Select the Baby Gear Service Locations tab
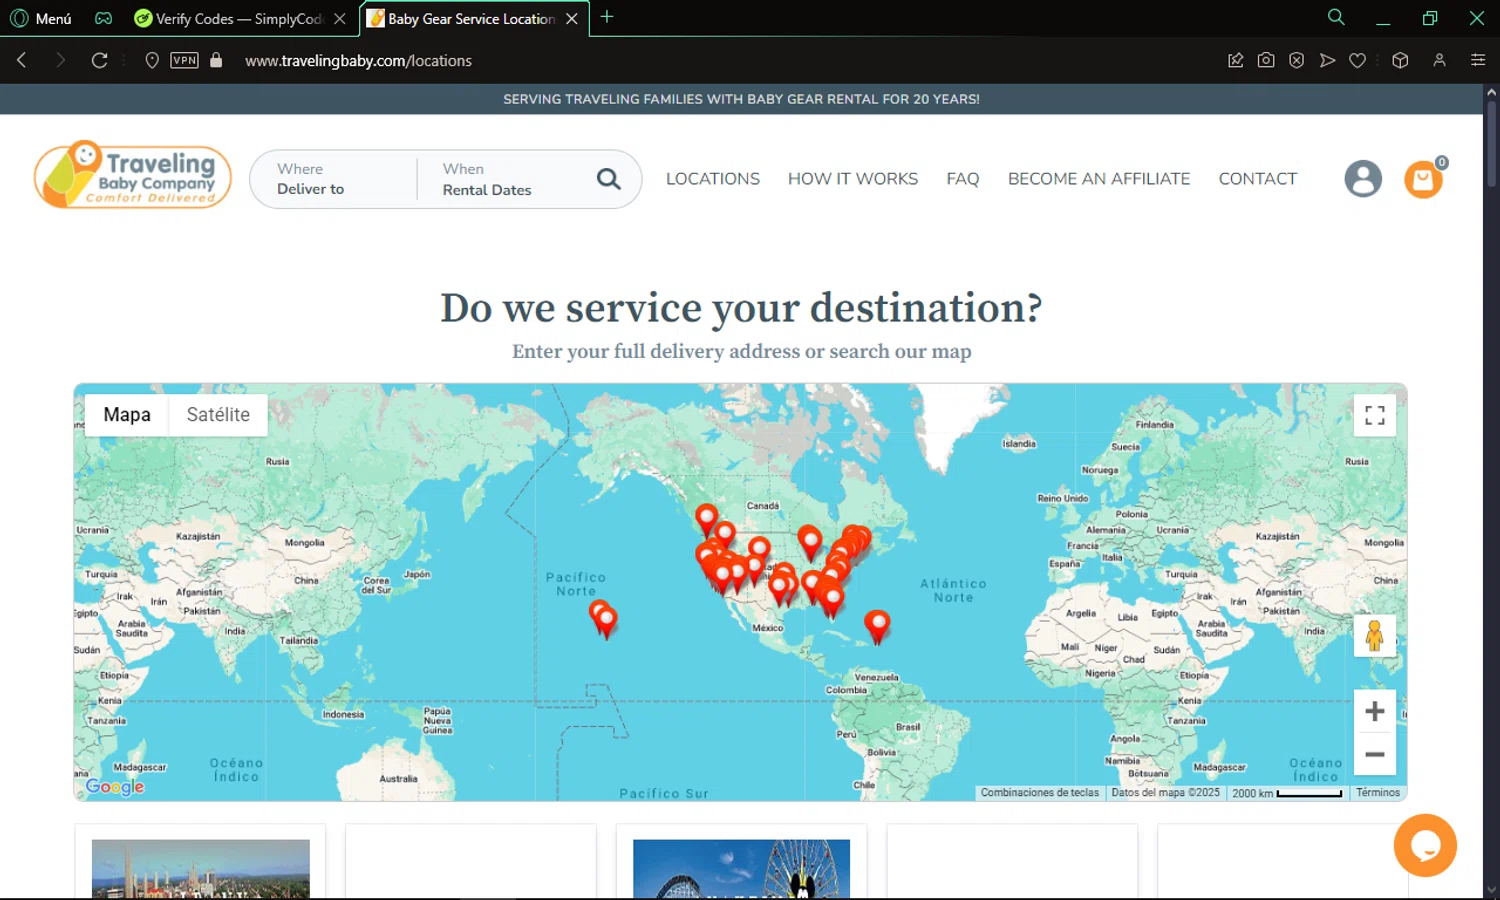Image resolution: width=1500 pixels, height=900 pixels. click(462, 18)
